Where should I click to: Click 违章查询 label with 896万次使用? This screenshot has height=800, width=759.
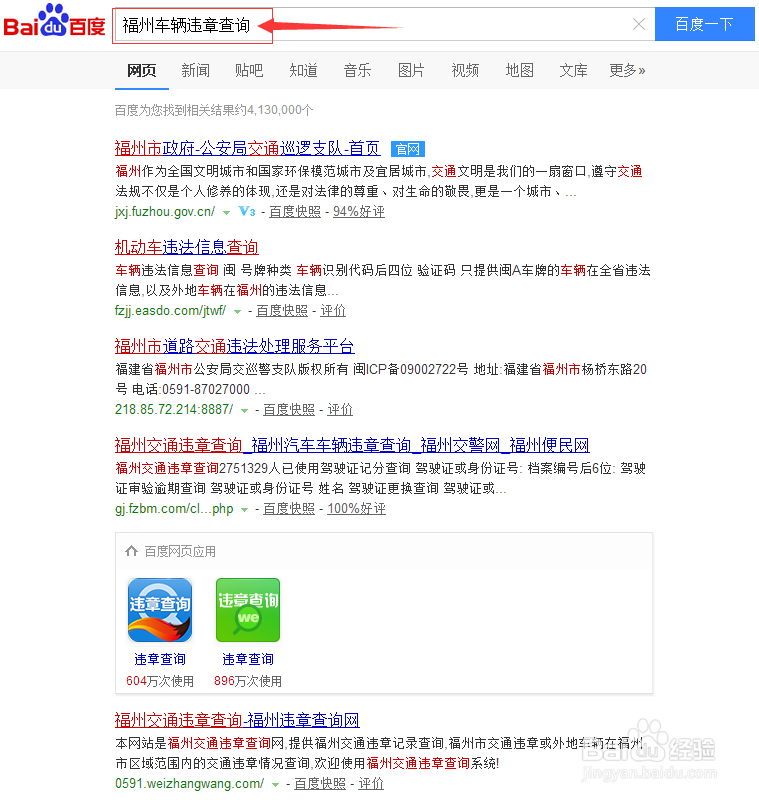point(248,659)
